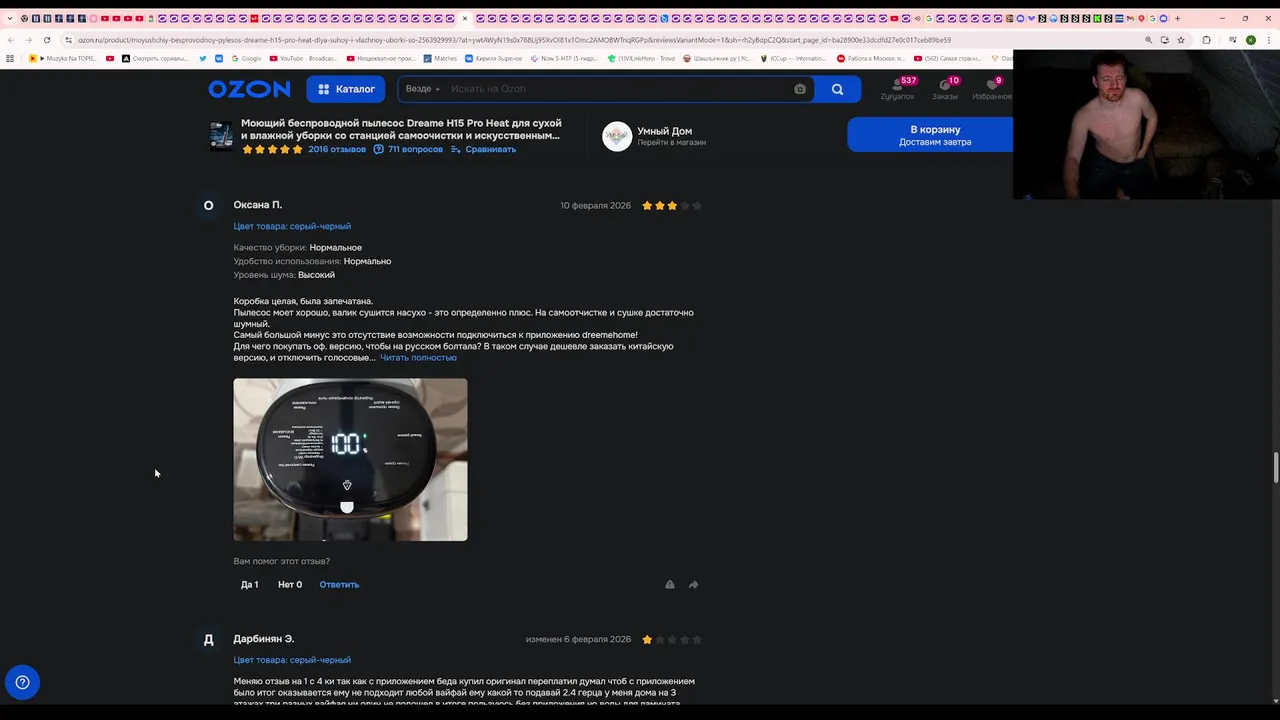Add the product to comparison via Сравнивать

(484, 149)
